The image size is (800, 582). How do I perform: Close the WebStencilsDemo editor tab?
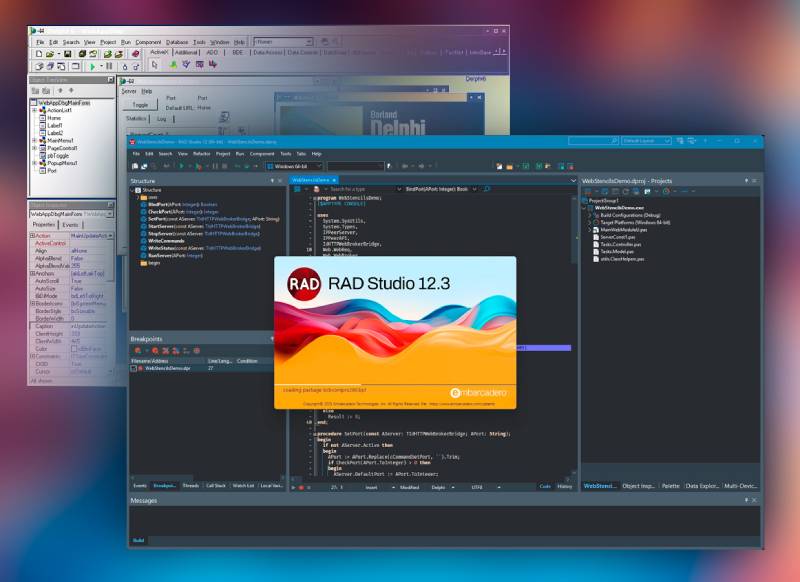tap(334, 180)
